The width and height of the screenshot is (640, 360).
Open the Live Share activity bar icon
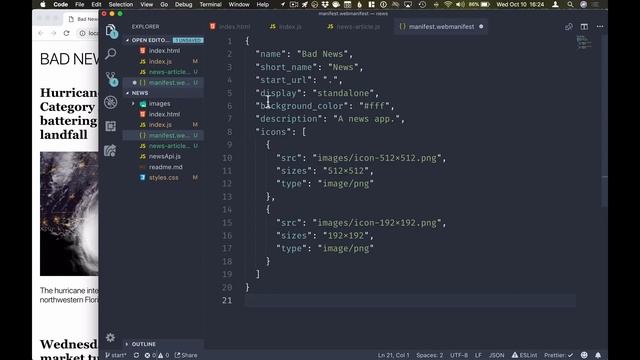point(110,151)
